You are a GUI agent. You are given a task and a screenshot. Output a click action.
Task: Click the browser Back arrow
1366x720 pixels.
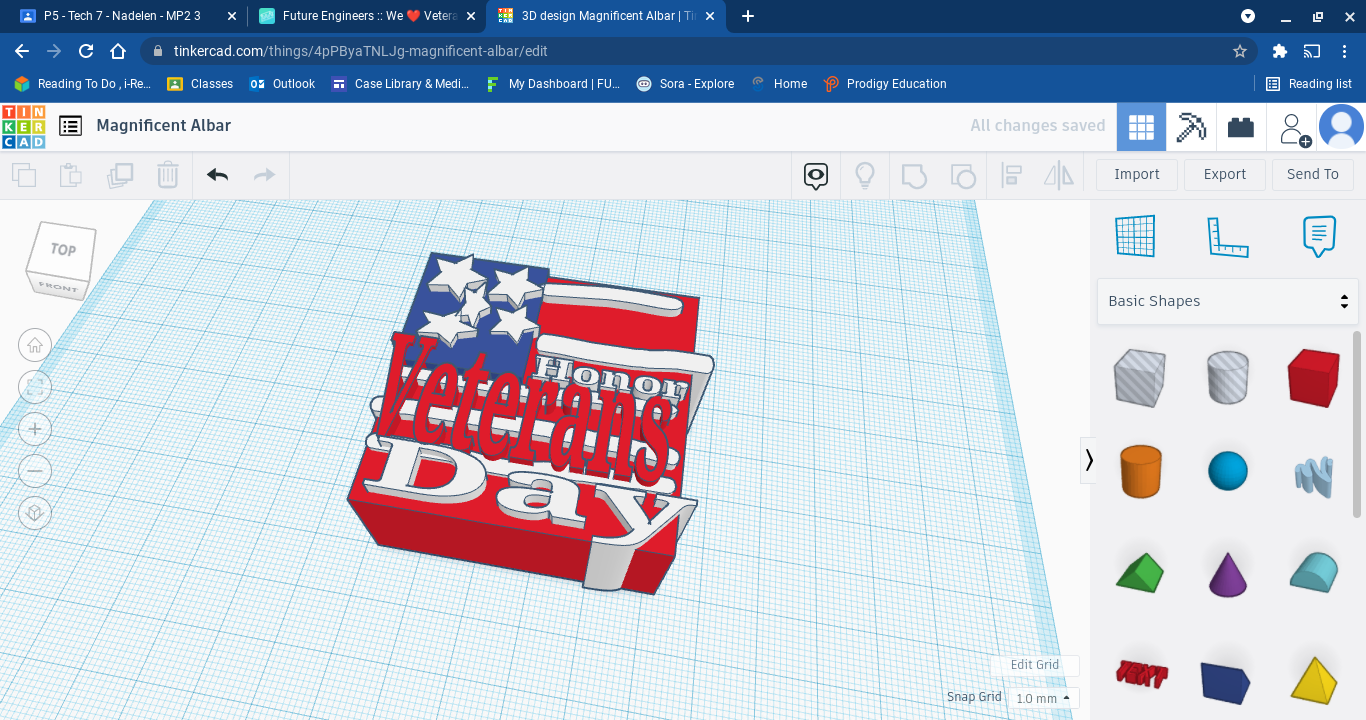tap(22, 51)
